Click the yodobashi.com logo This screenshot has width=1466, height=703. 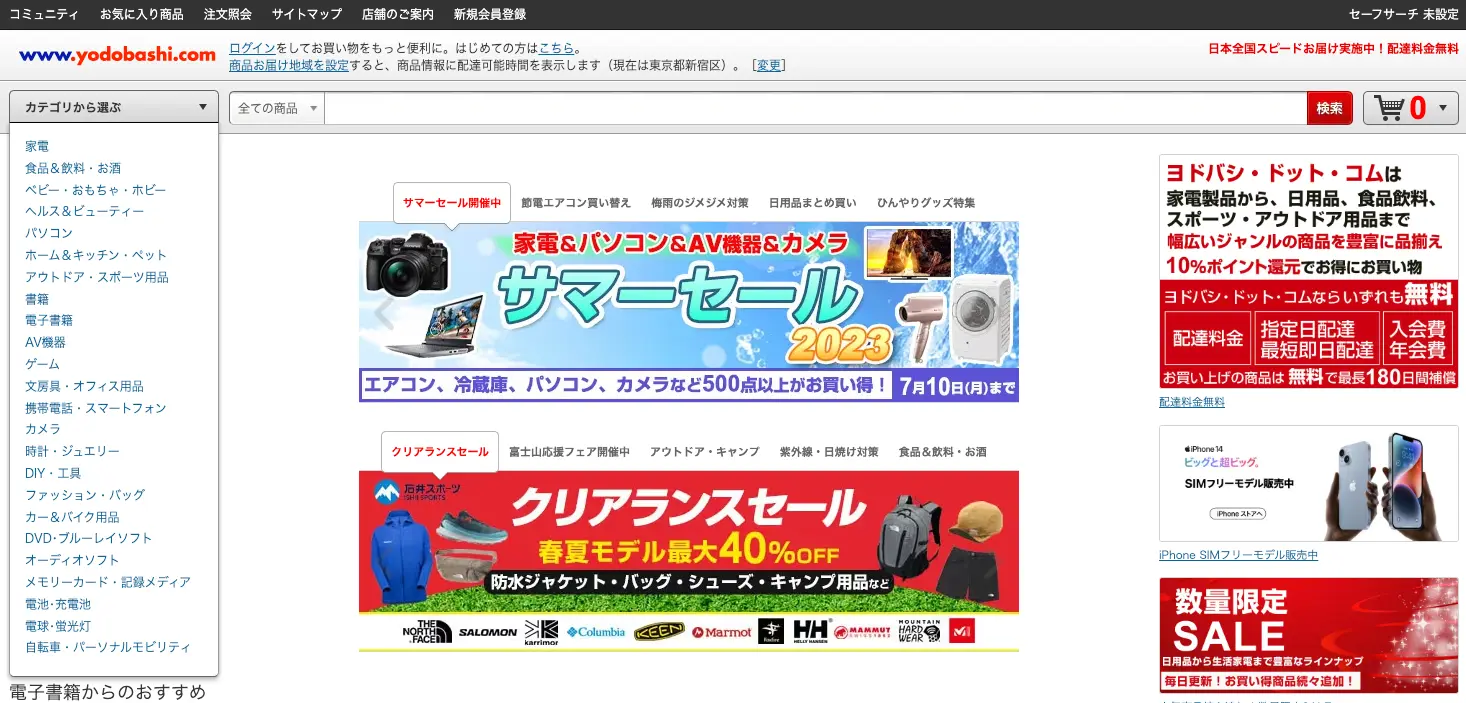point(117,55)
